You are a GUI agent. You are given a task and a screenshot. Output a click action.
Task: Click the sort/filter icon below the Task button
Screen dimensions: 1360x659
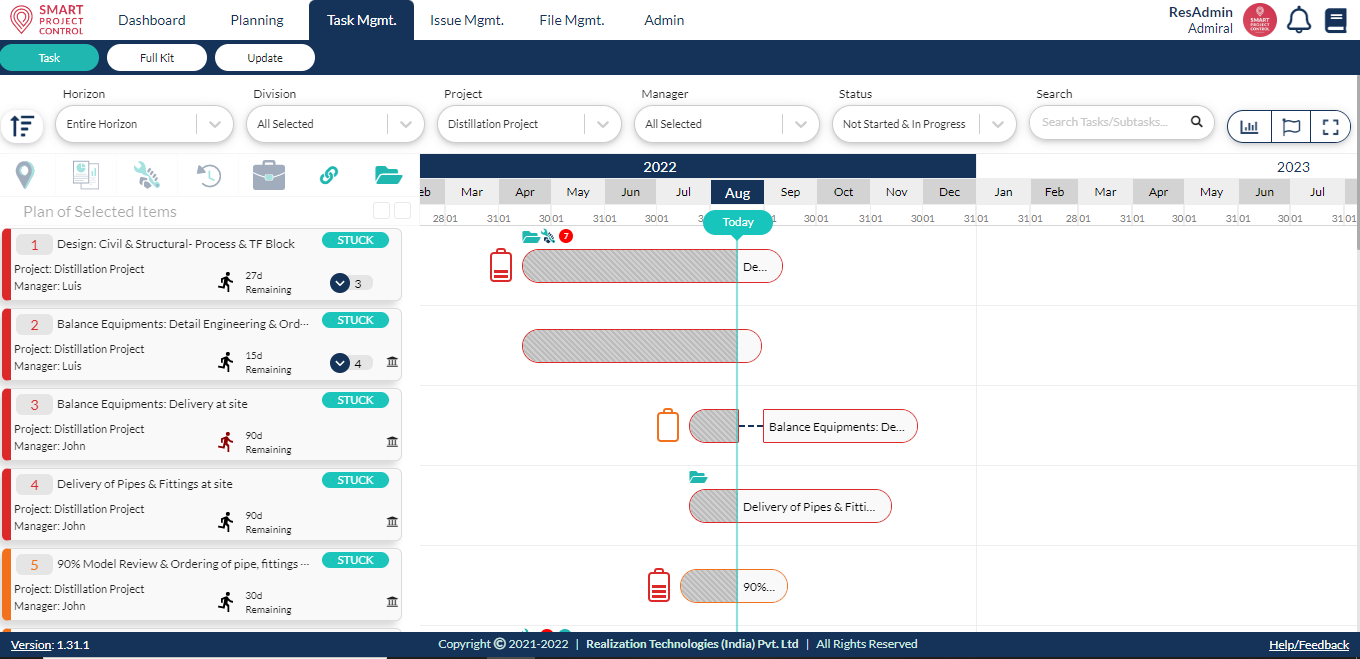23,125
